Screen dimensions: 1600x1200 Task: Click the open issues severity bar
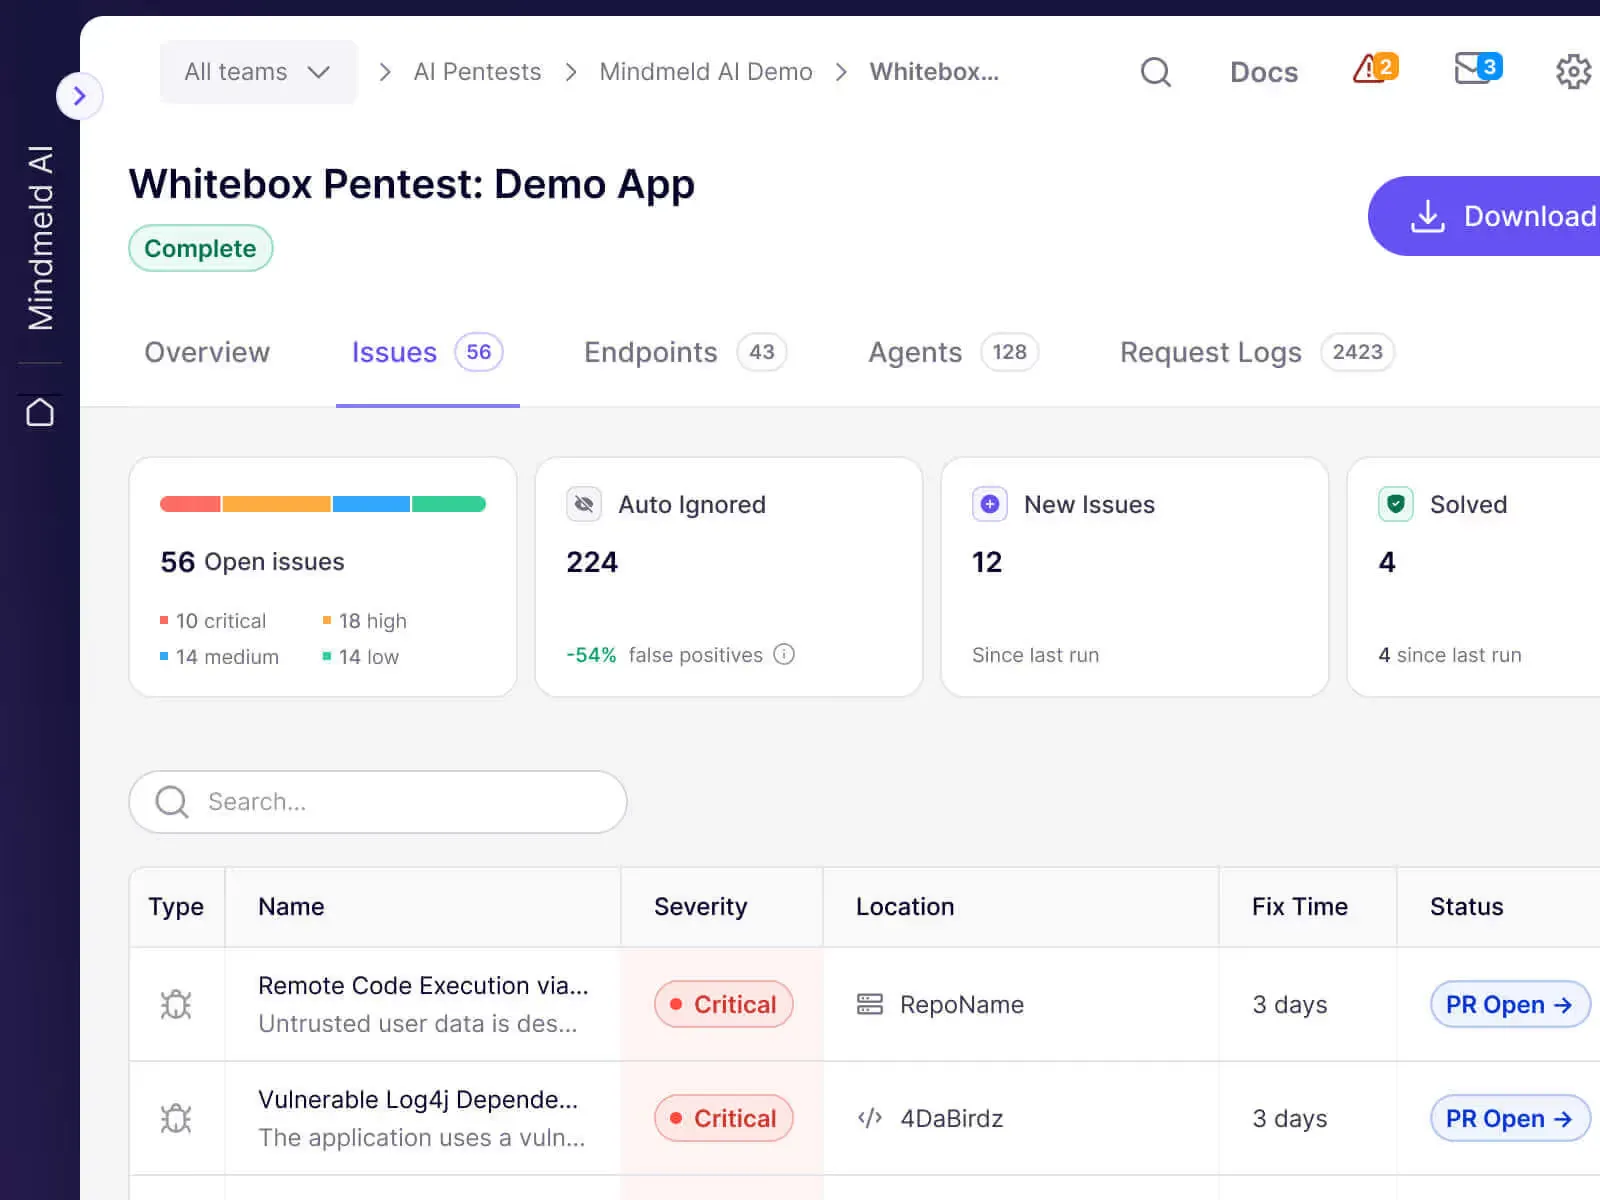tap(322, 504)
